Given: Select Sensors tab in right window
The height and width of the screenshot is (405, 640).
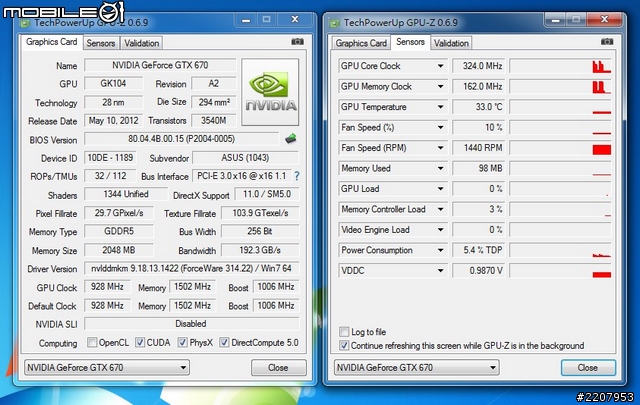Looking at the screenshot, I should click(x=410, y=42).
